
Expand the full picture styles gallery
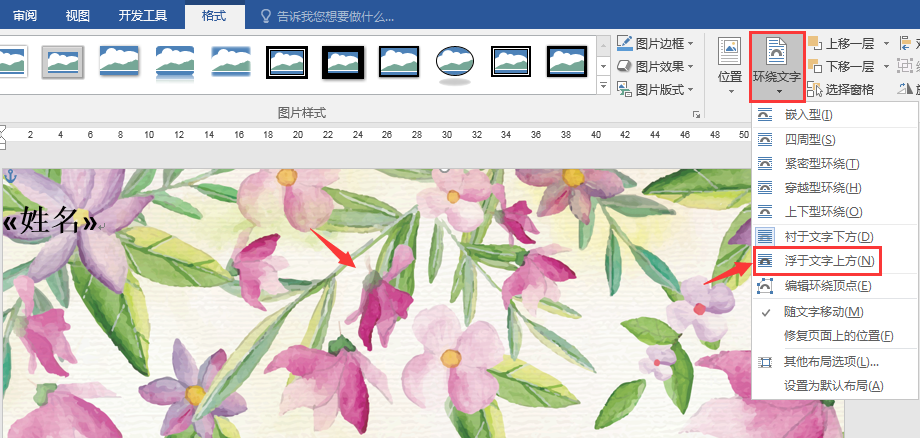tap(603, 87)
